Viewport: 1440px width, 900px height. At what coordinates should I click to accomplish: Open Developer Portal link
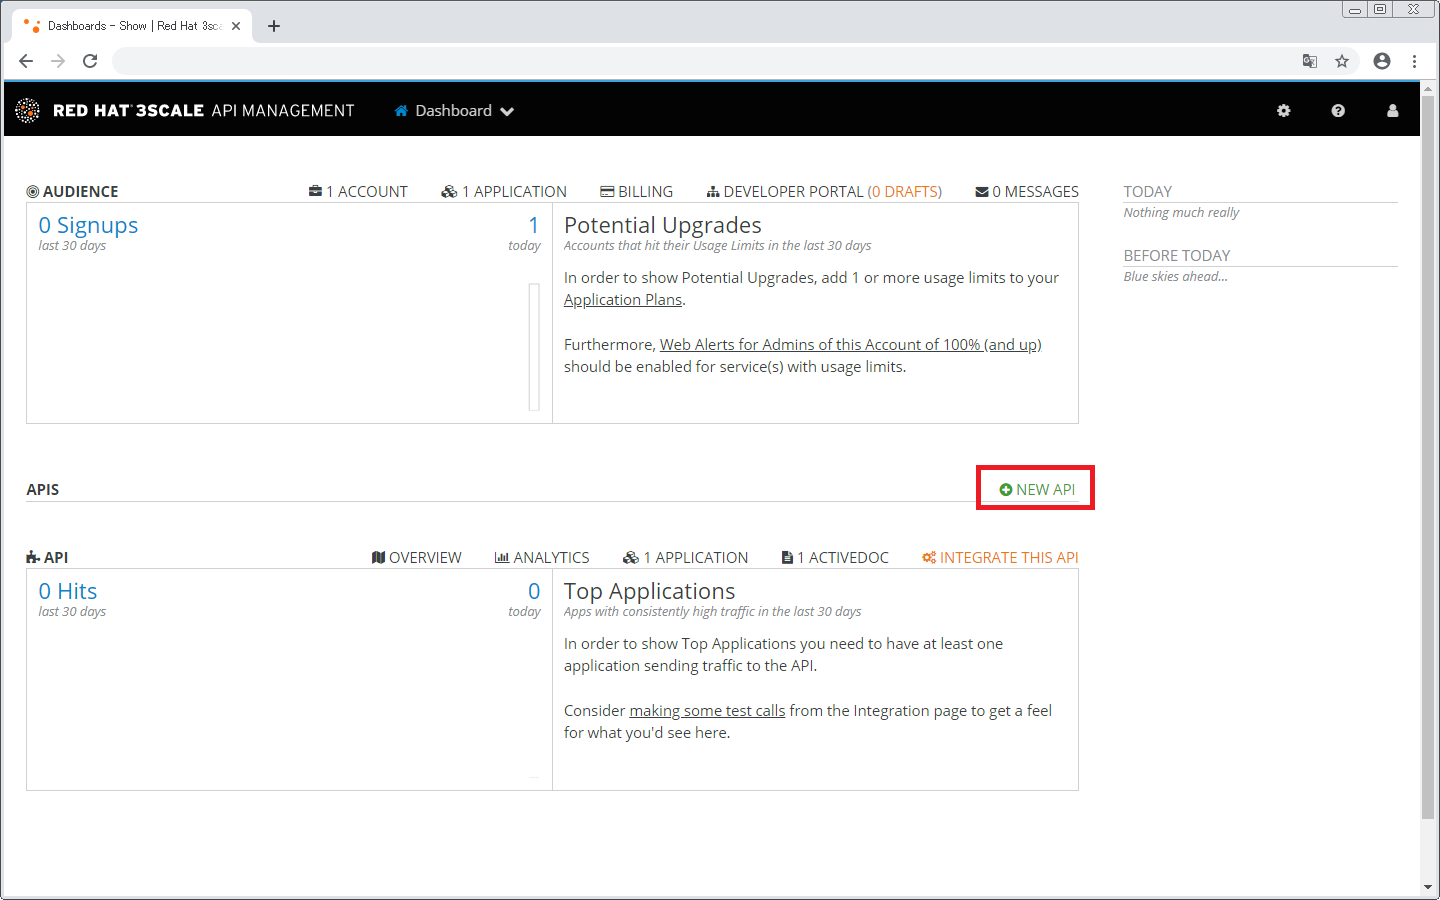[824, 192]
